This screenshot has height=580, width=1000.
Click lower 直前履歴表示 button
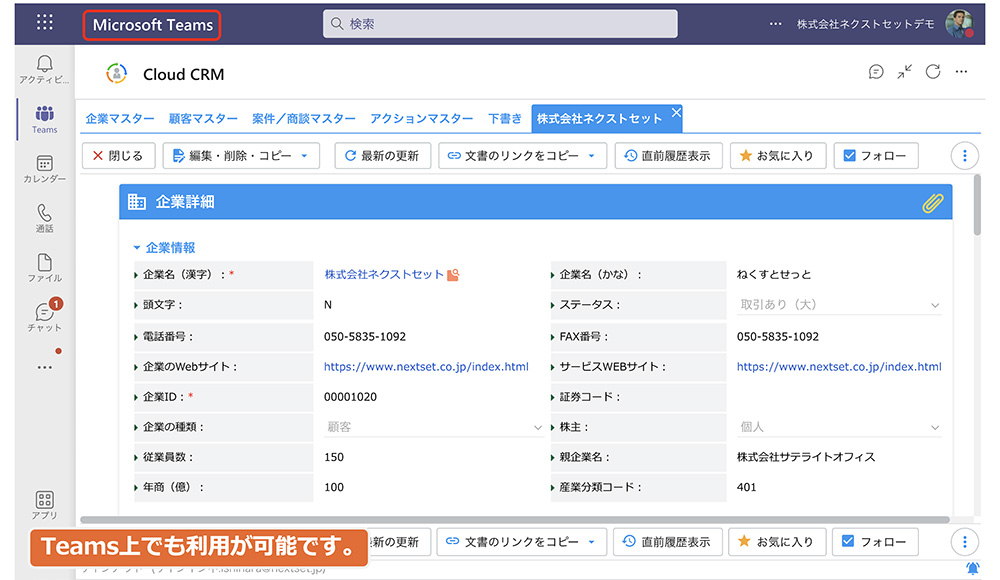point(668,542)
